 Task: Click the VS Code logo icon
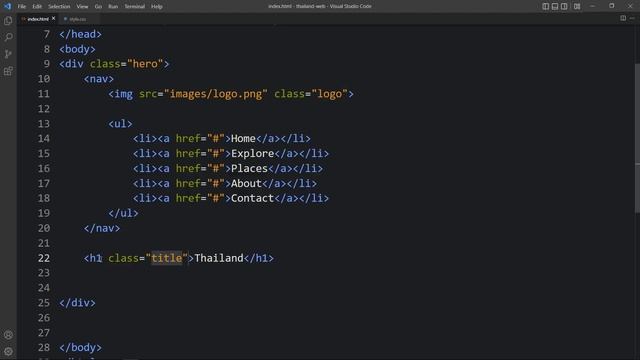tap(8, 6)
